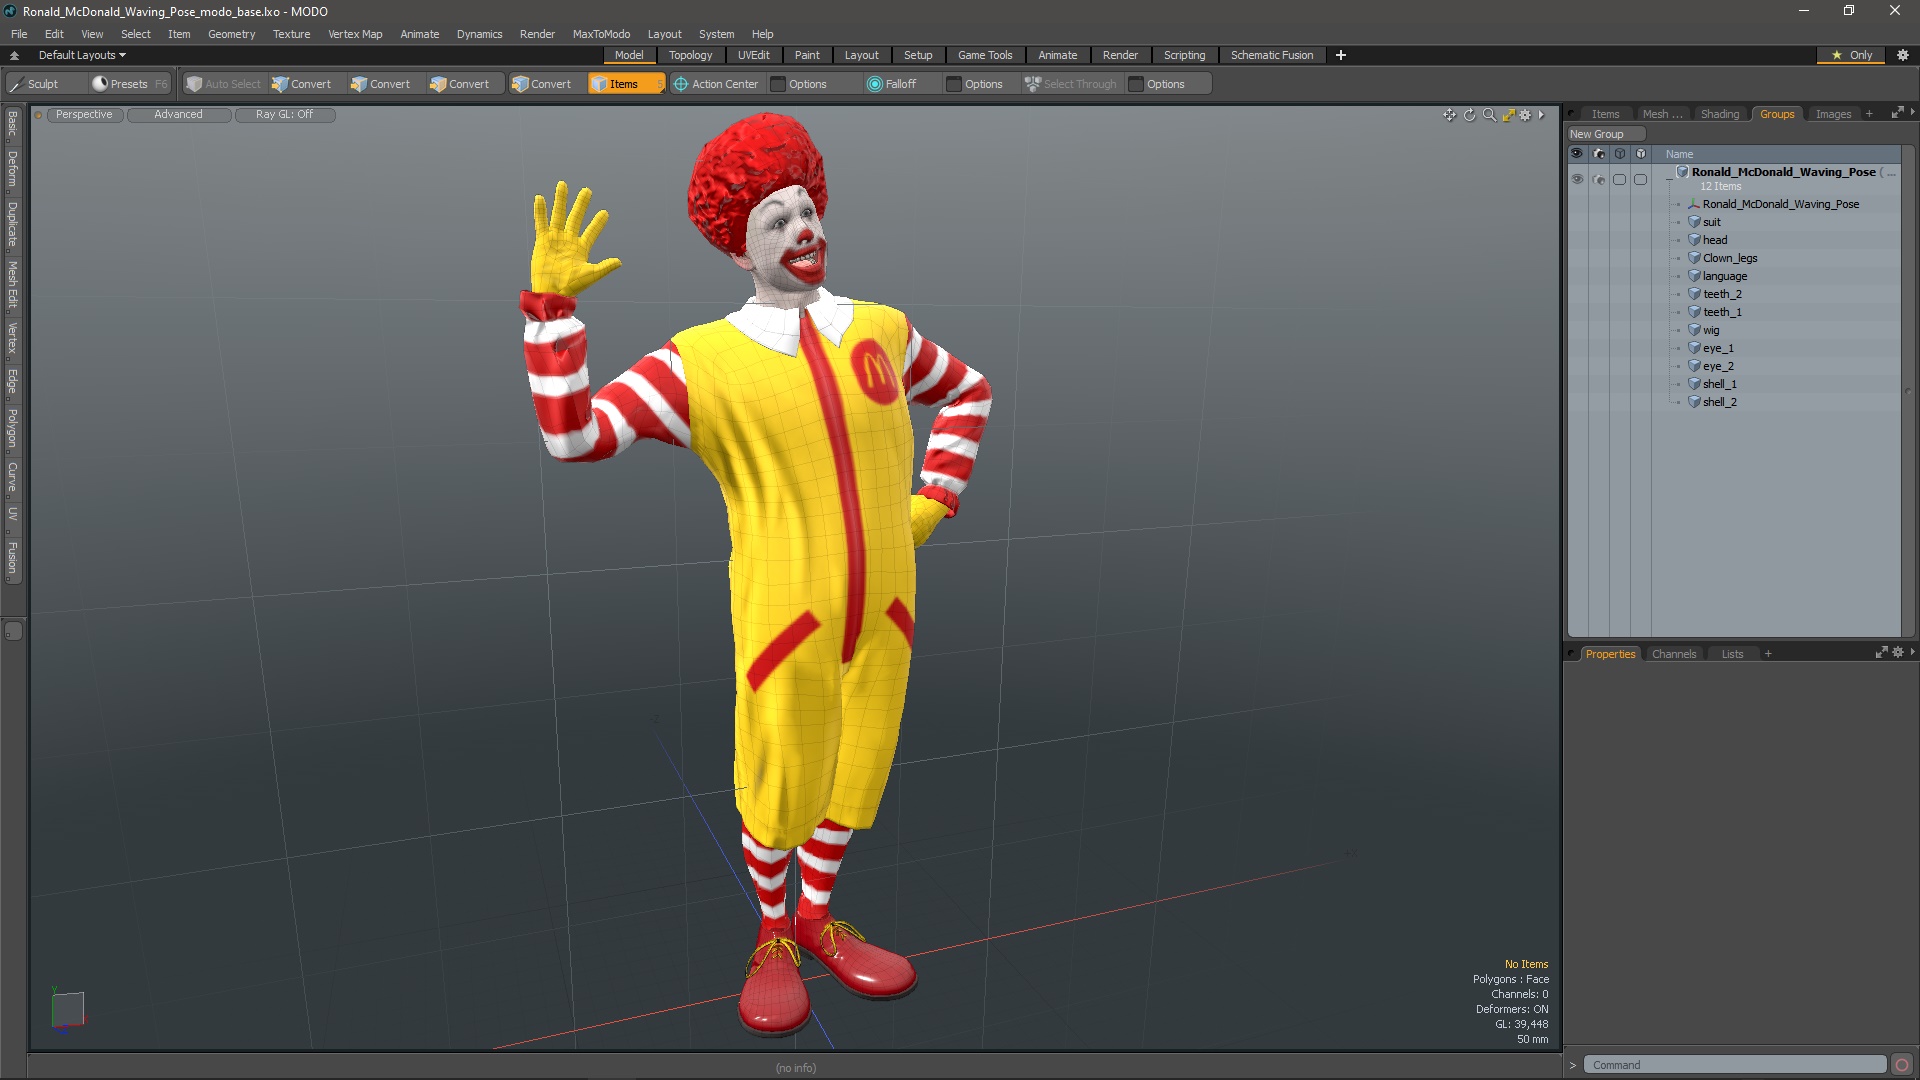The width and height of the screenshot is (1920, 1080).
Task: Click the viewport rotate icon
Action: [1469, 115]
